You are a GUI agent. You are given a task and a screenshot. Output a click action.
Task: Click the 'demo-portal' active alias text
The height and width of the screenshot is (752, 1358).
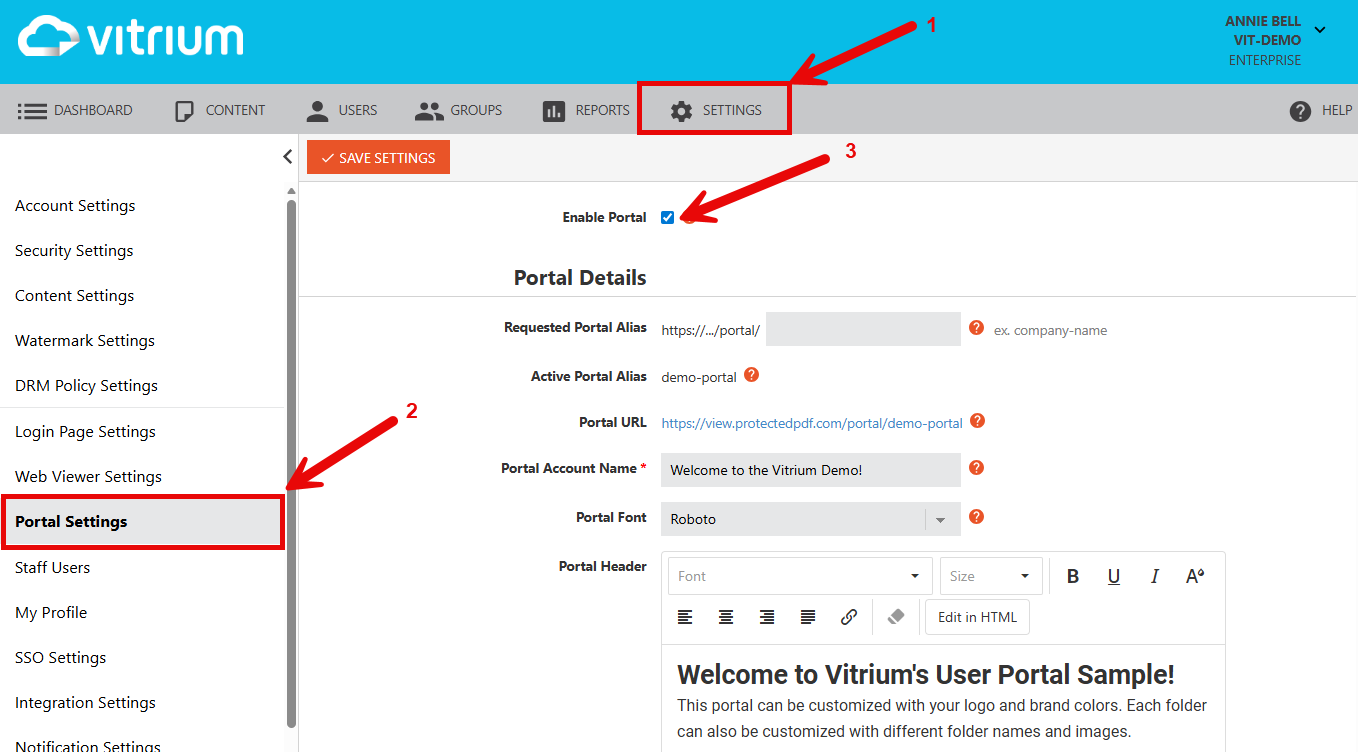tap(699, 377)
